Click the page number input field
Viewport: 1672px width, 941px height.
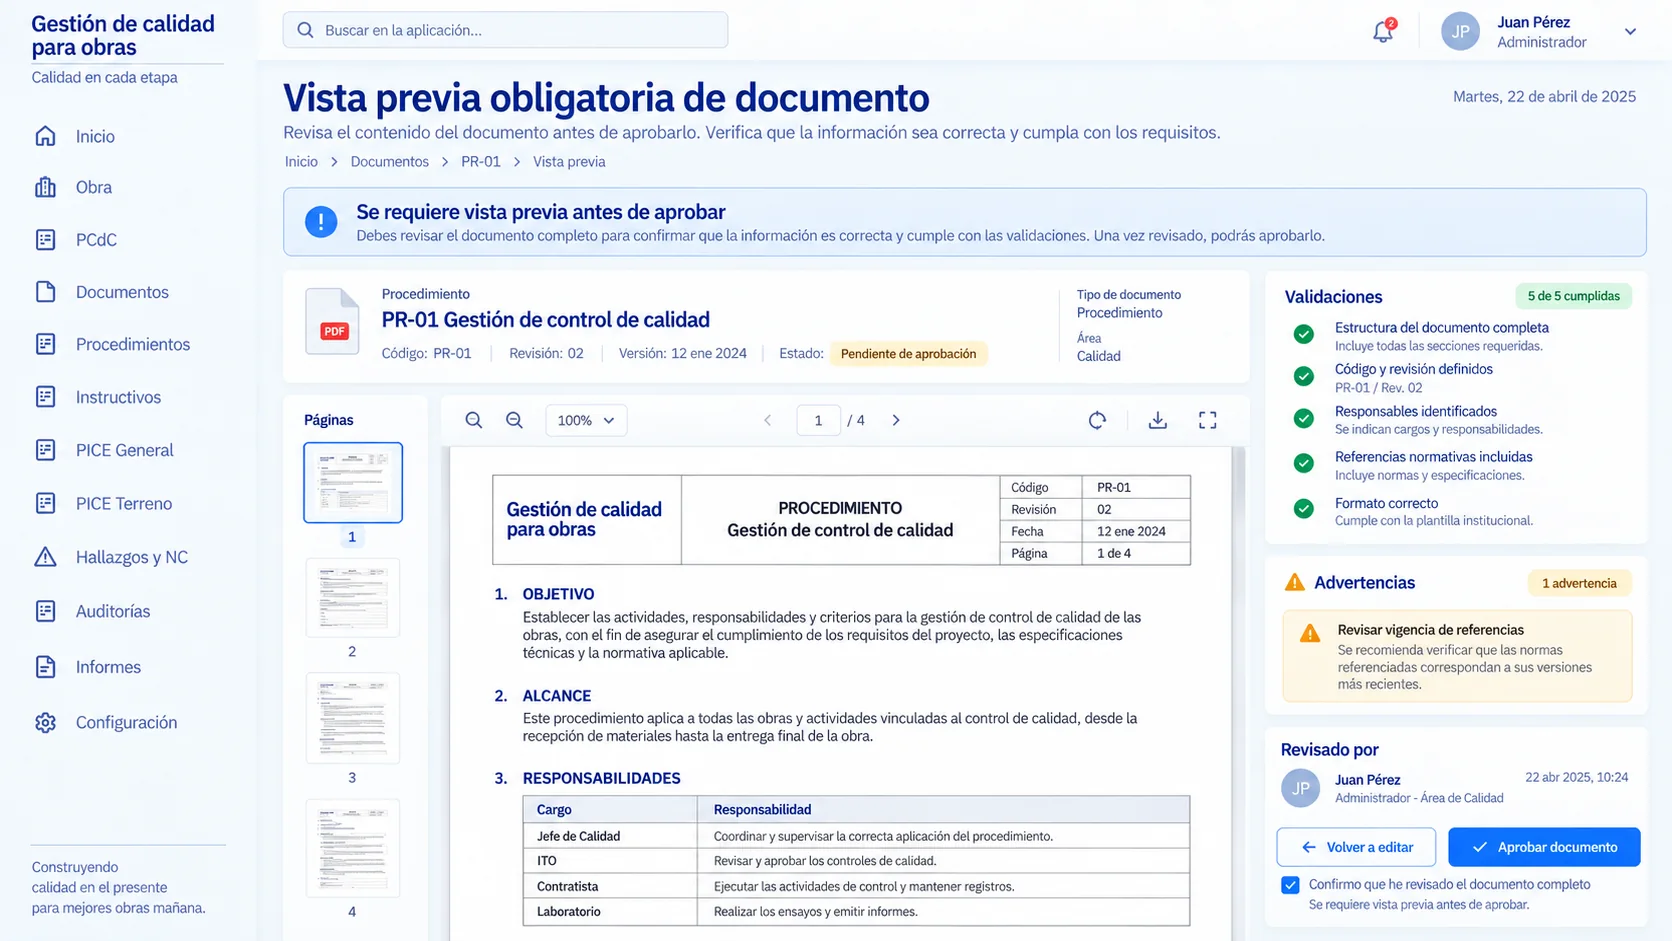point(818,420)
